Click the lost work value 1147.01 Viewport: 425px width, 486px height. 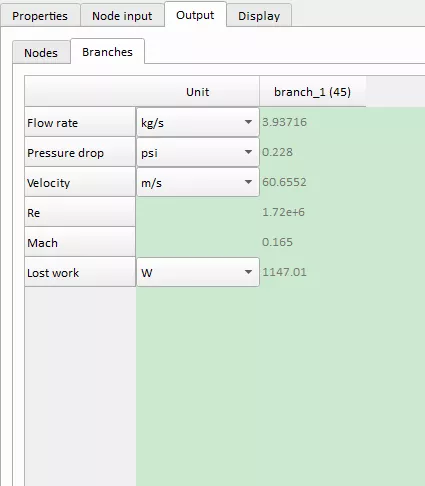click(284, 272)
